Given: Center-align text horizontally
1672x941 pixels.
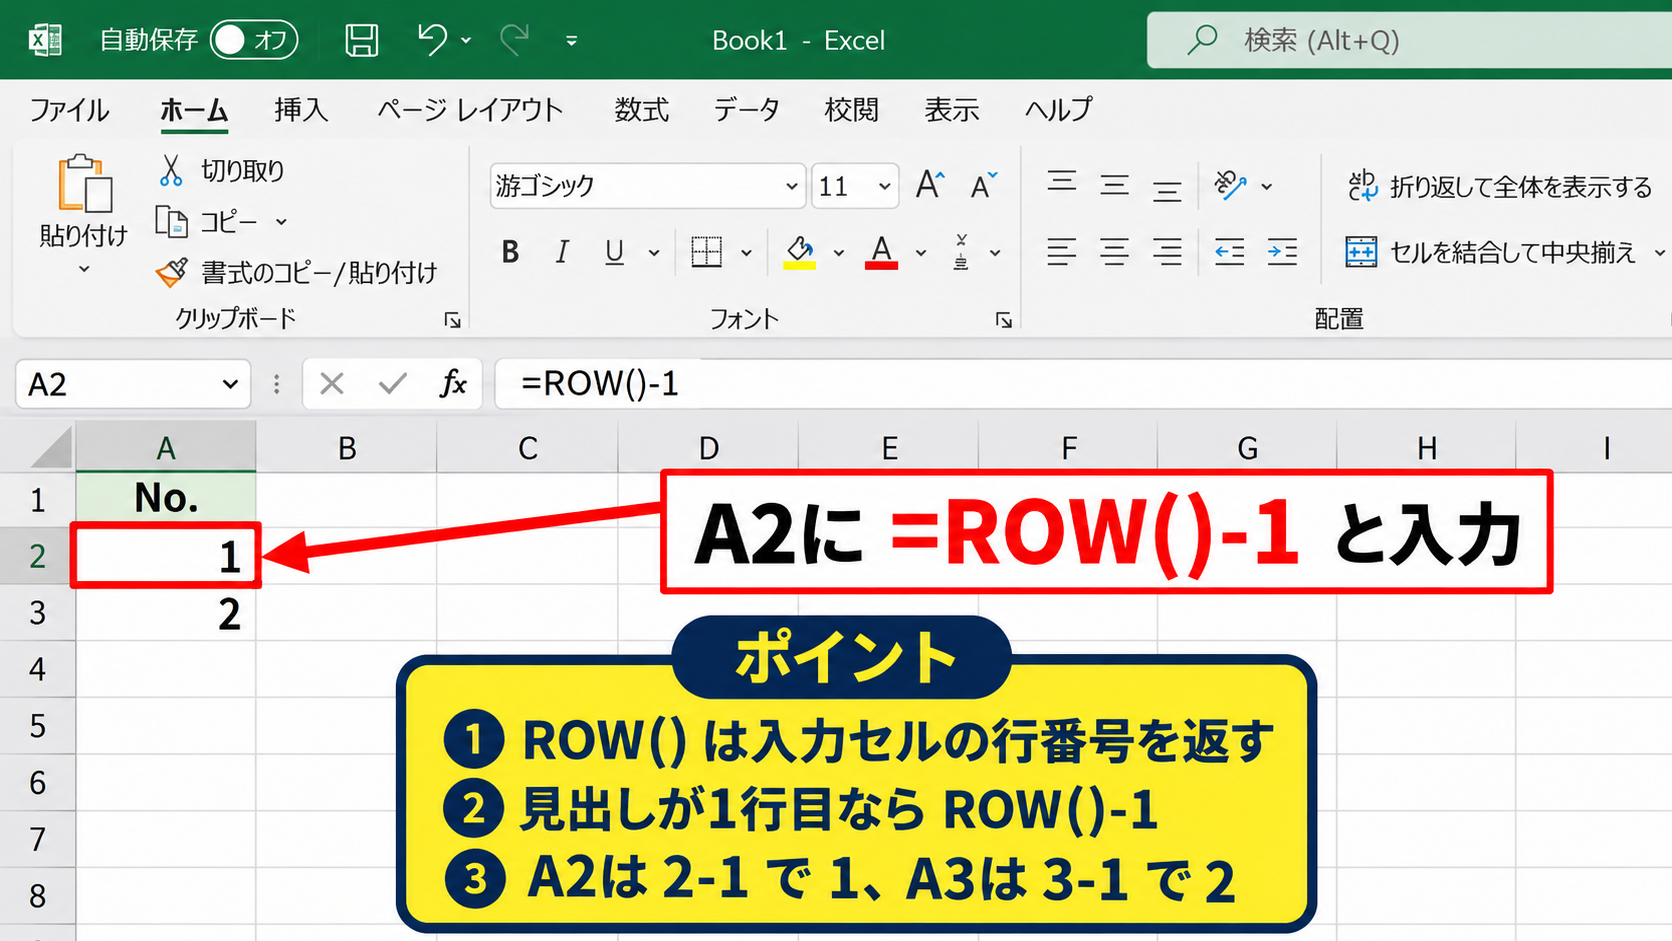Looking at the screenshot, I should click(1114, 252).
